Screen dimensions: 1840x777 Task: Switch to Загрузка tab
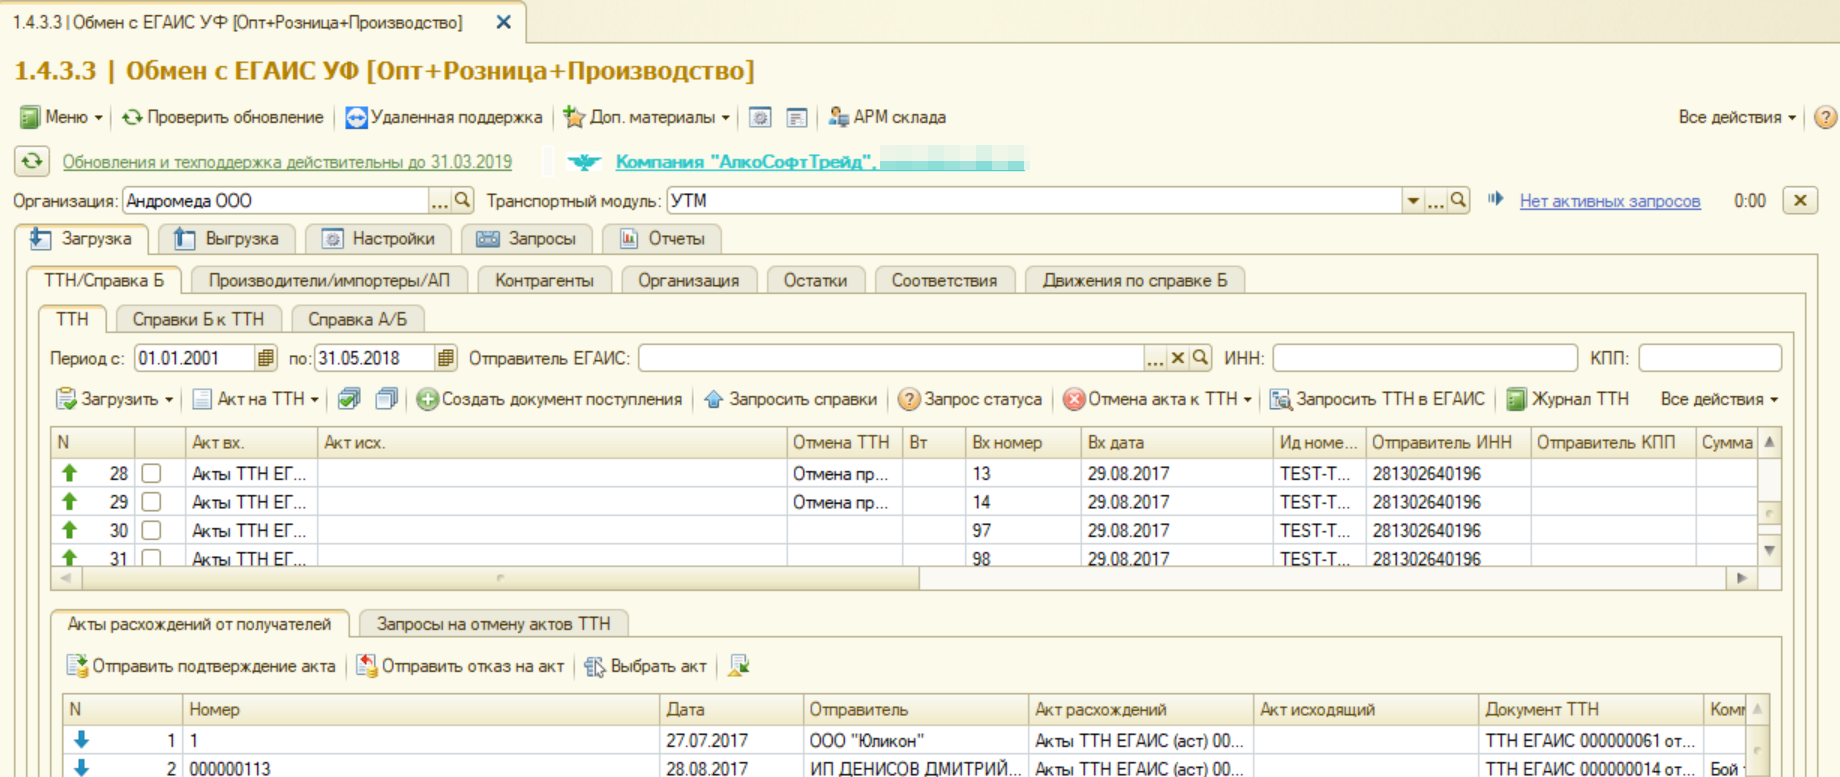[x=82, y=239]
